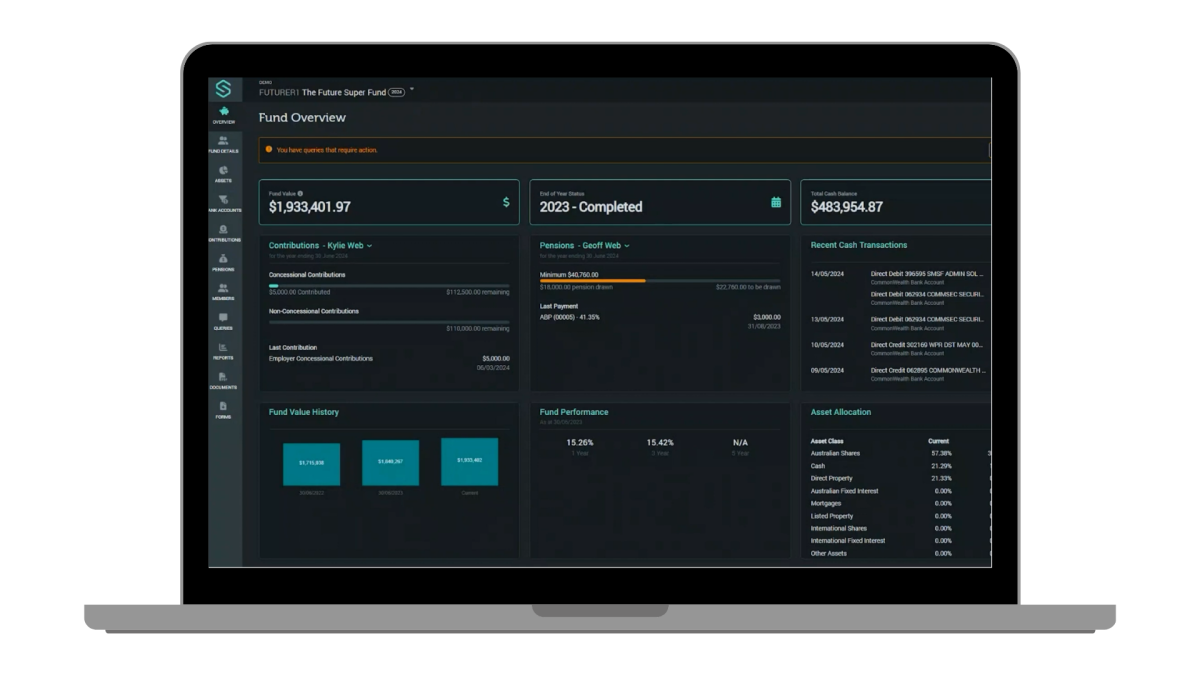Expand the Contributions Kylie Web member dropdown
Image resolution: width=1200 pixels, height=675 pixels.
tap(369, 245)
